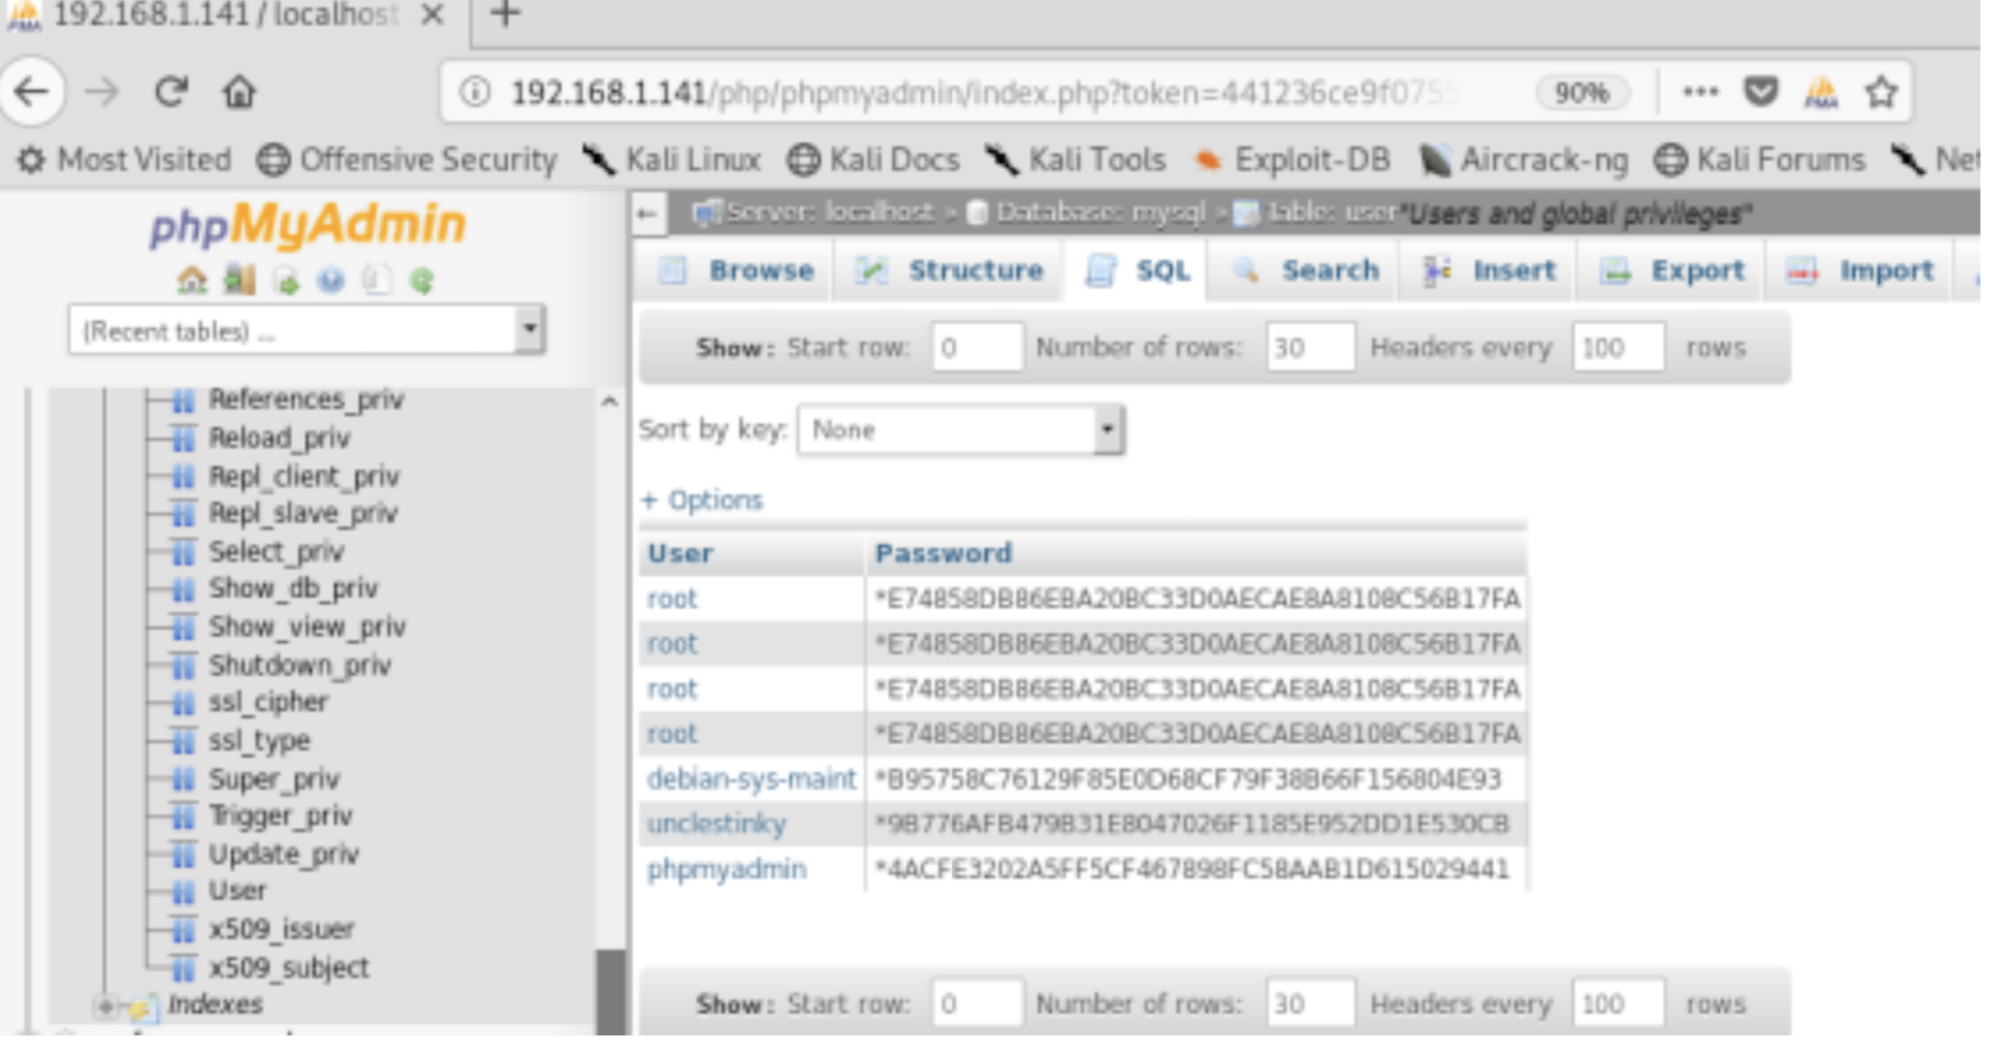Sort by the User column header
The height and width of the screenshot is (1048, 1996).
coord(680,553)
